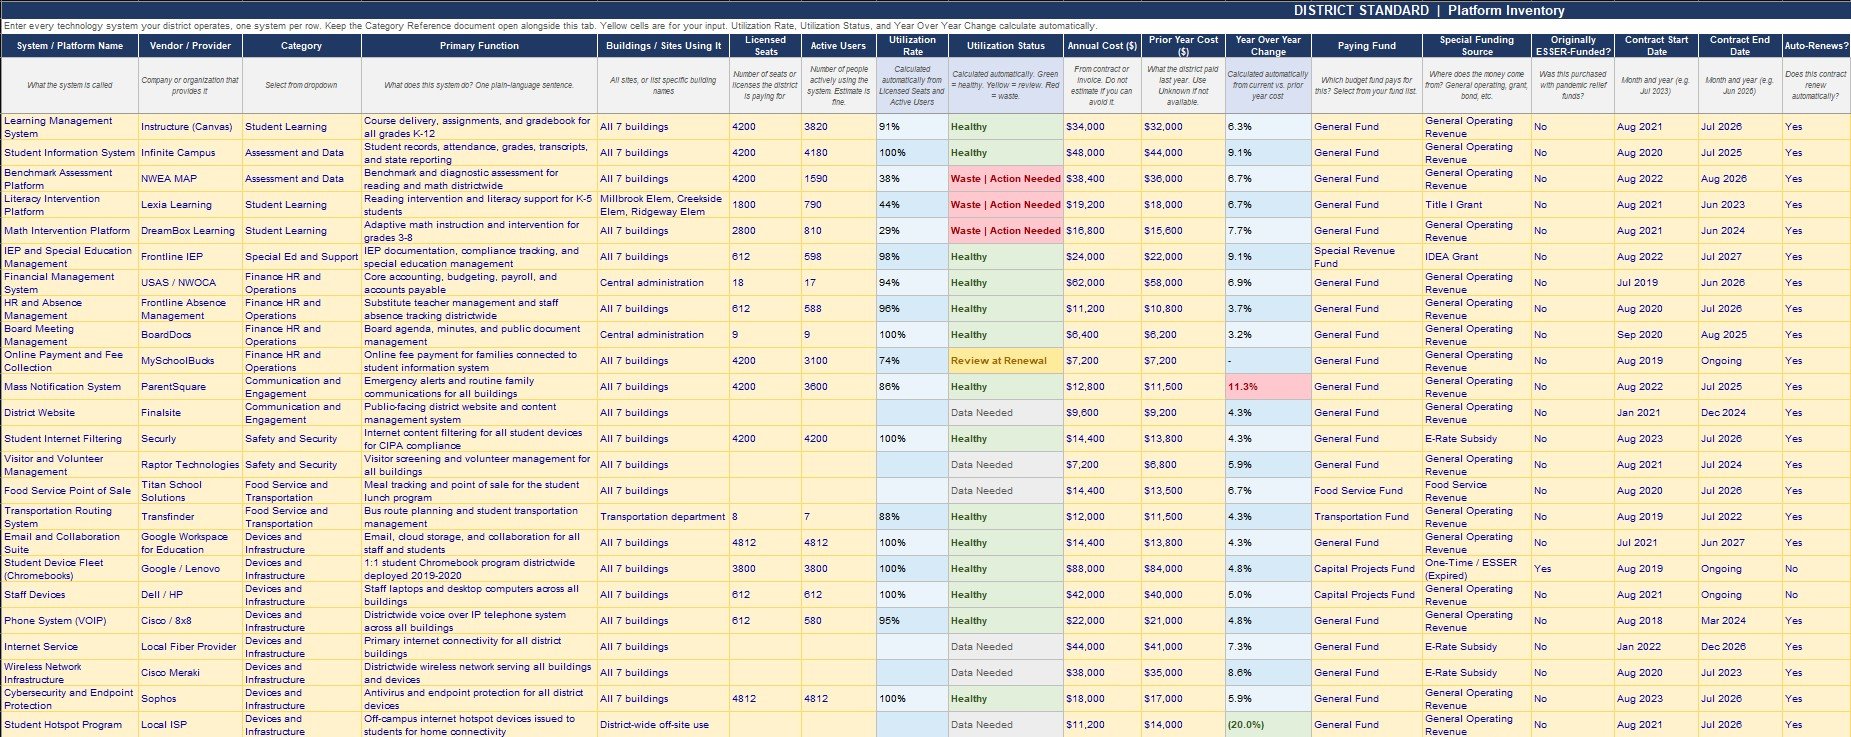Image resolution: width=1851 pixels, height=737 pixels.
Task: Click the 'Millbrook Elem, Creekside Elem' buildings cell
Action: [x=663, y=205]
